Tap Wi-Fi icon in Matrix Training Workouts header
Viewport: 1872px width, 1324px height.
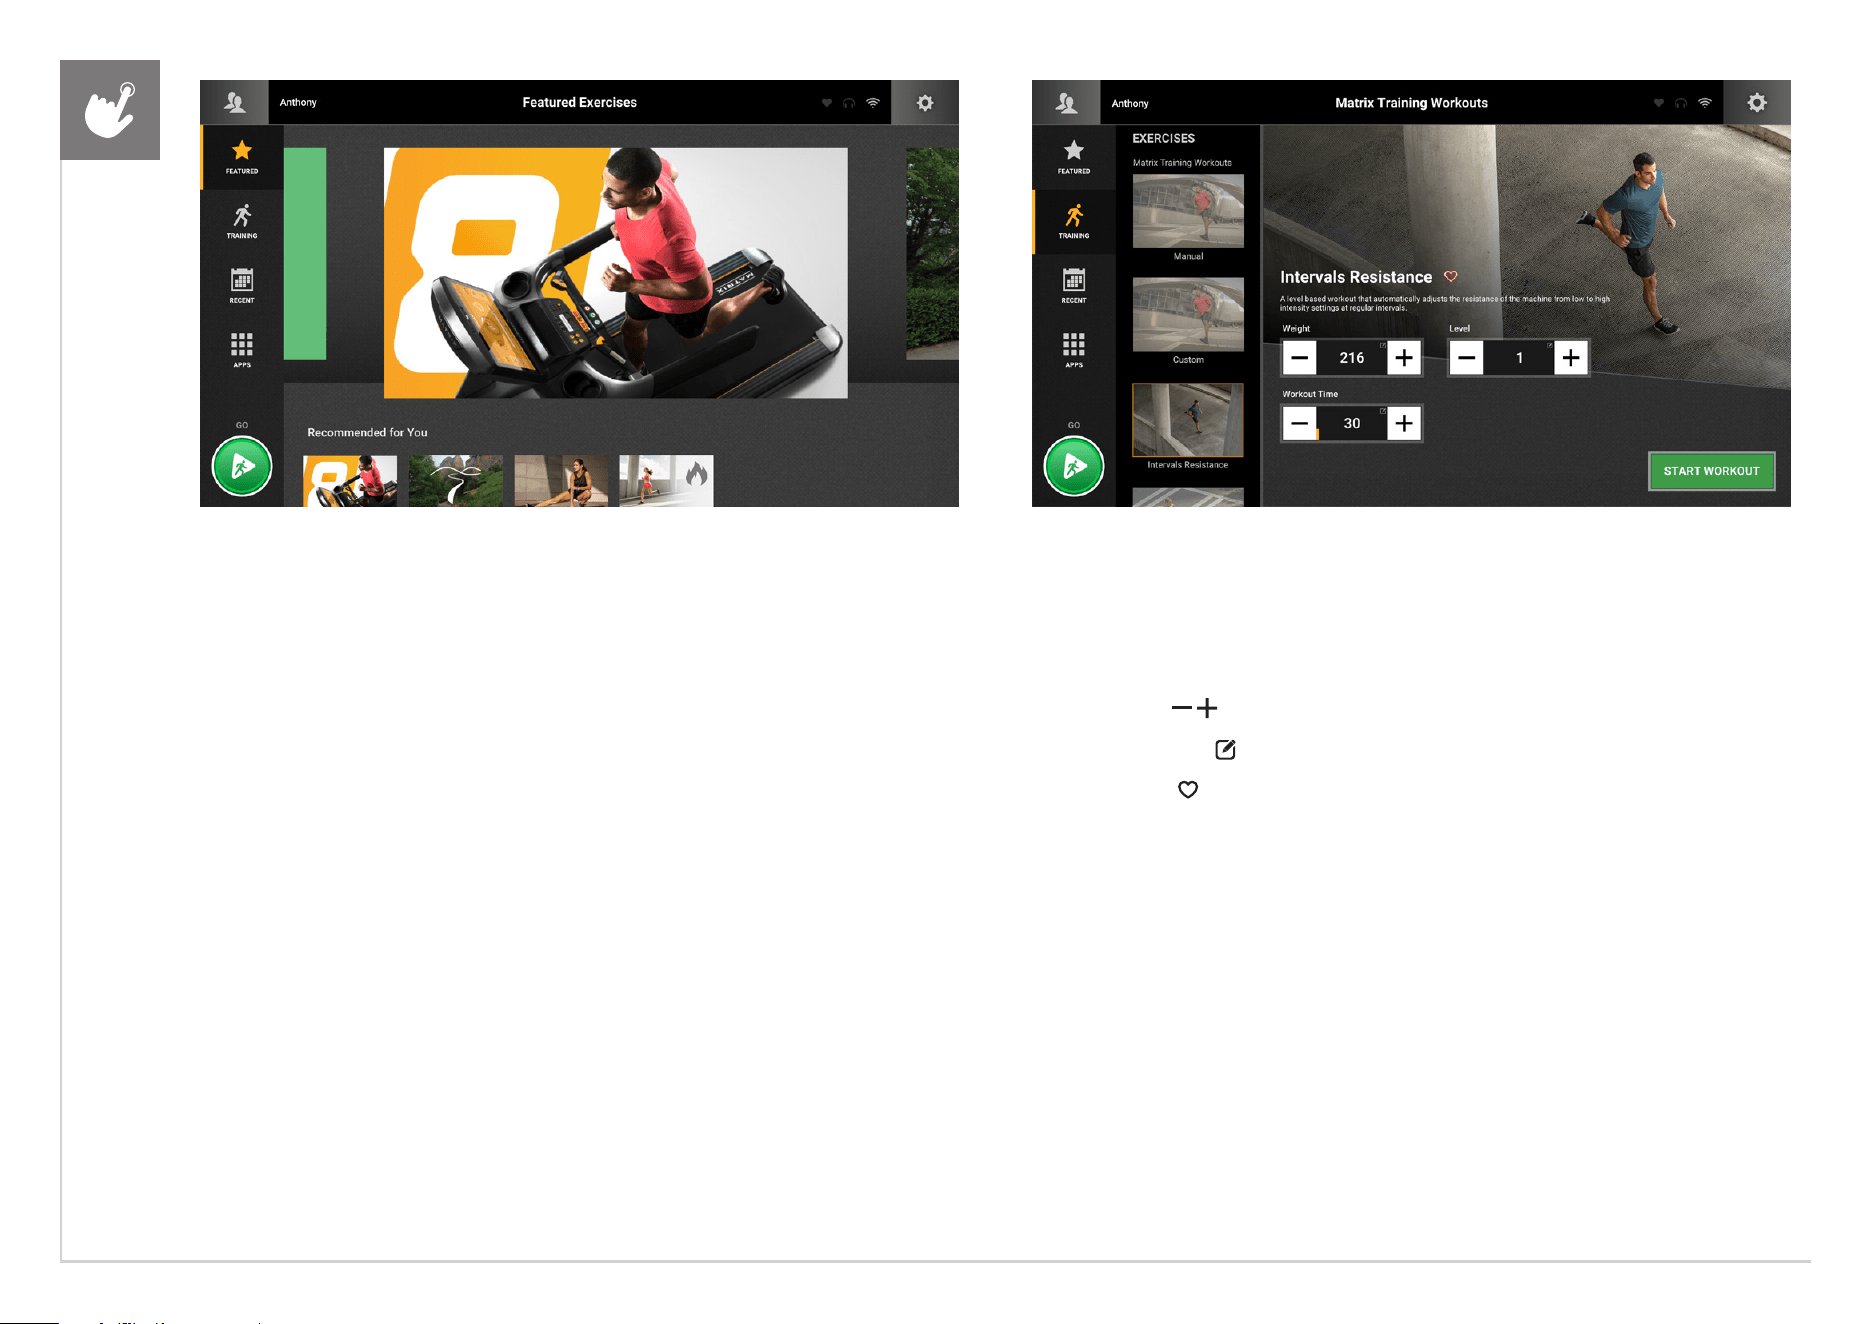pos(1705,103)
